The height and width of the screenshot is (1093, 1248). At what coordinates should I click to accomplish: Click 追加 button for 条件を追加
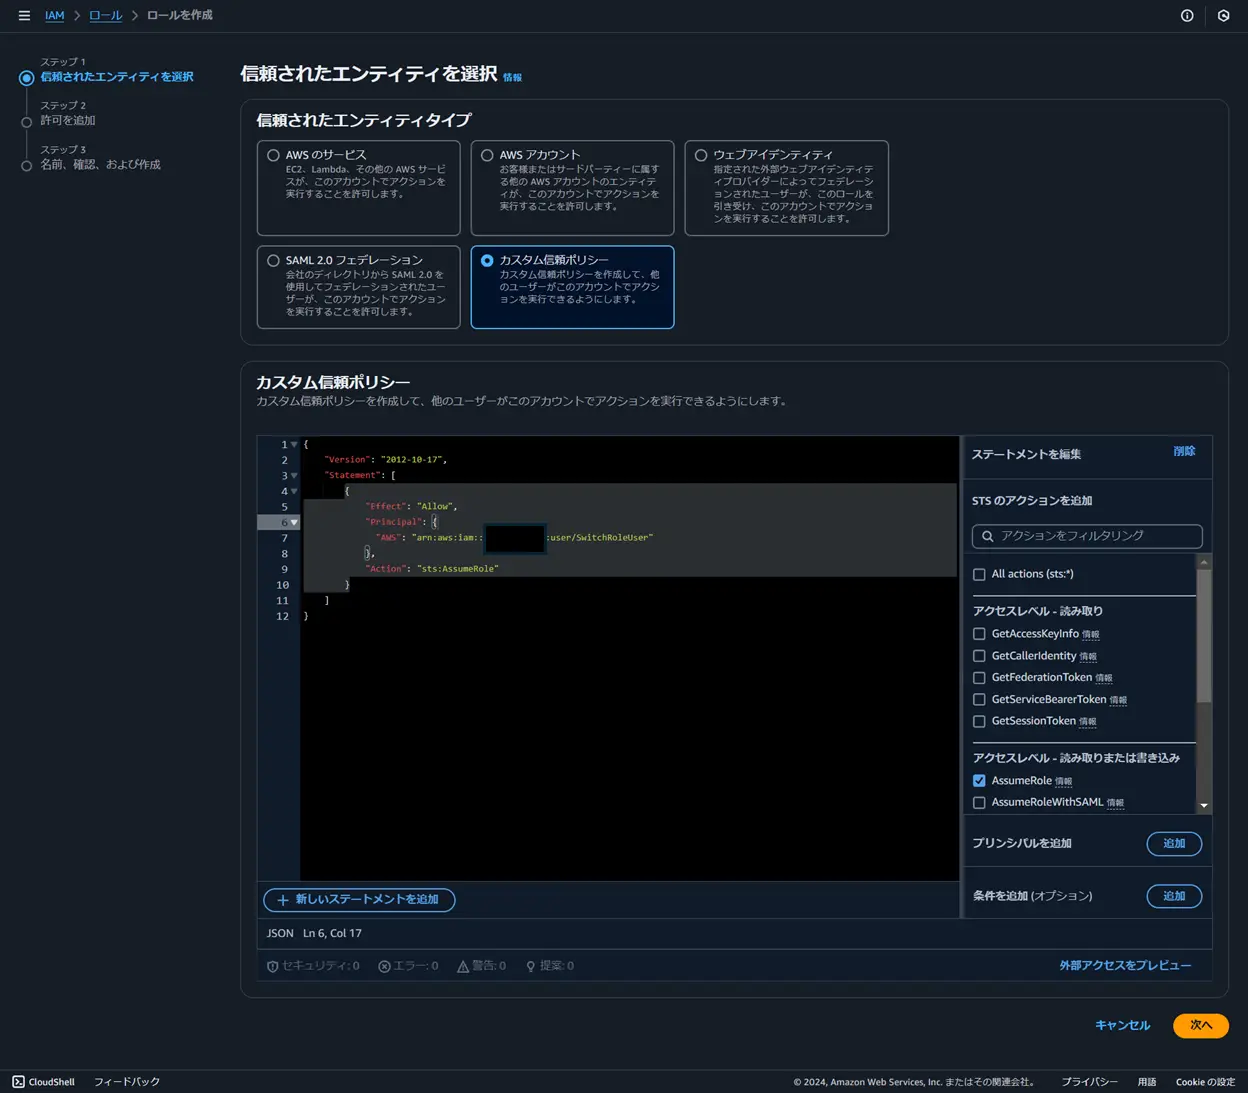pos(1174,896)
